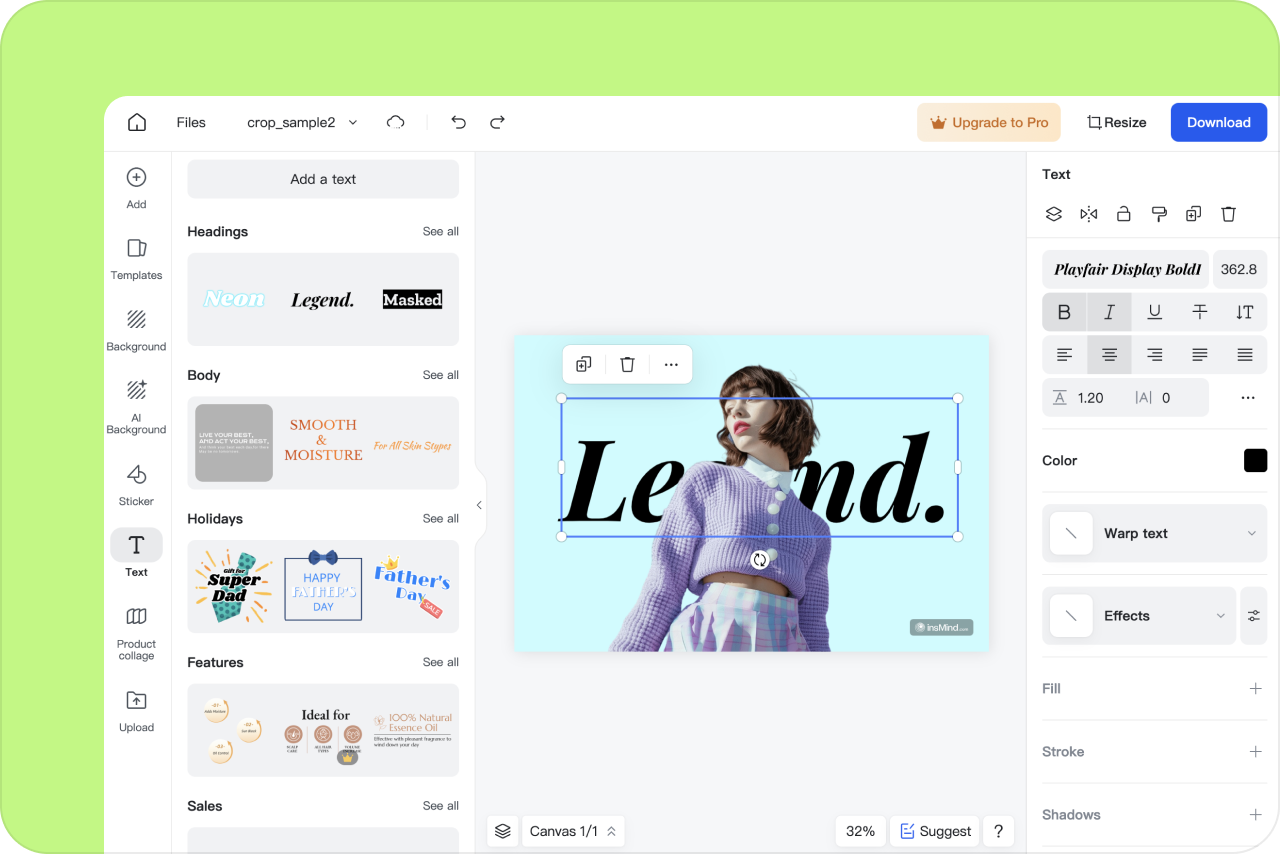Align text left

[x=1064, y=355]
